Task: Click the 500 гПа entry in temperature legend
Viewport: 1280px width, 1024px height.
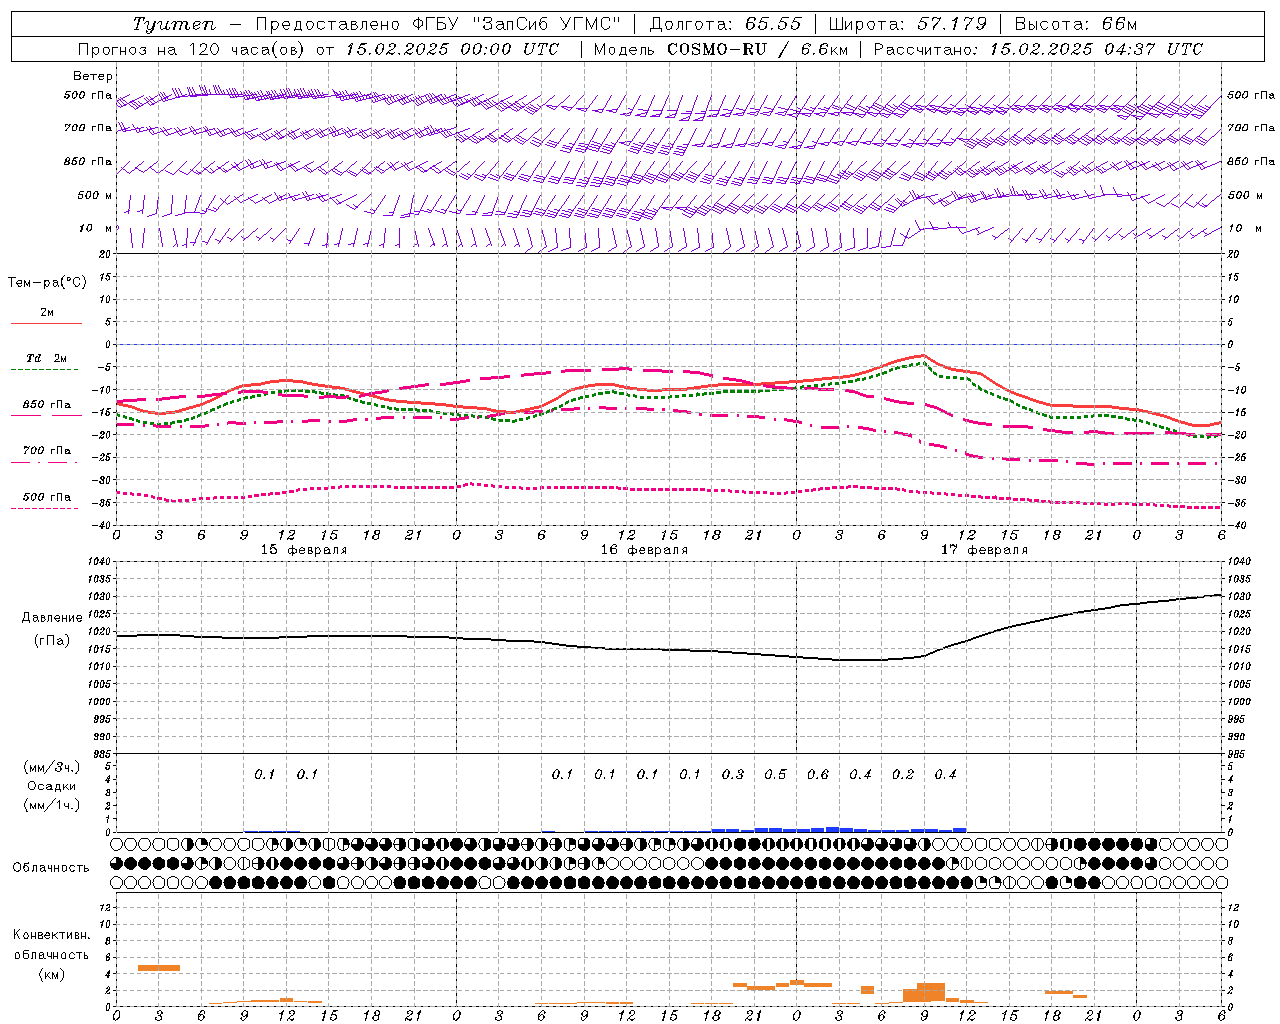Action: click(x=47, y=497)
